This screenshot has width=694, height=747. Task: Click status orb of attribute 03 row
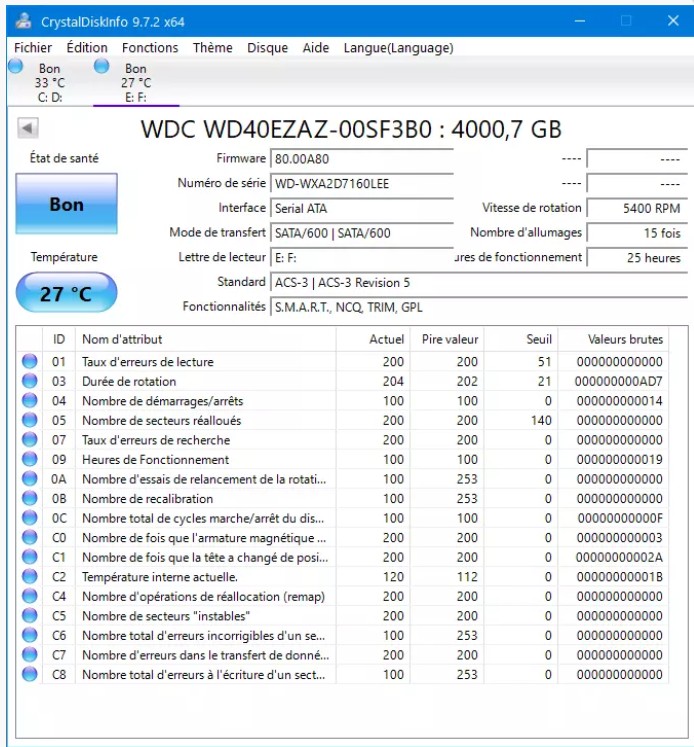[30, 381]
